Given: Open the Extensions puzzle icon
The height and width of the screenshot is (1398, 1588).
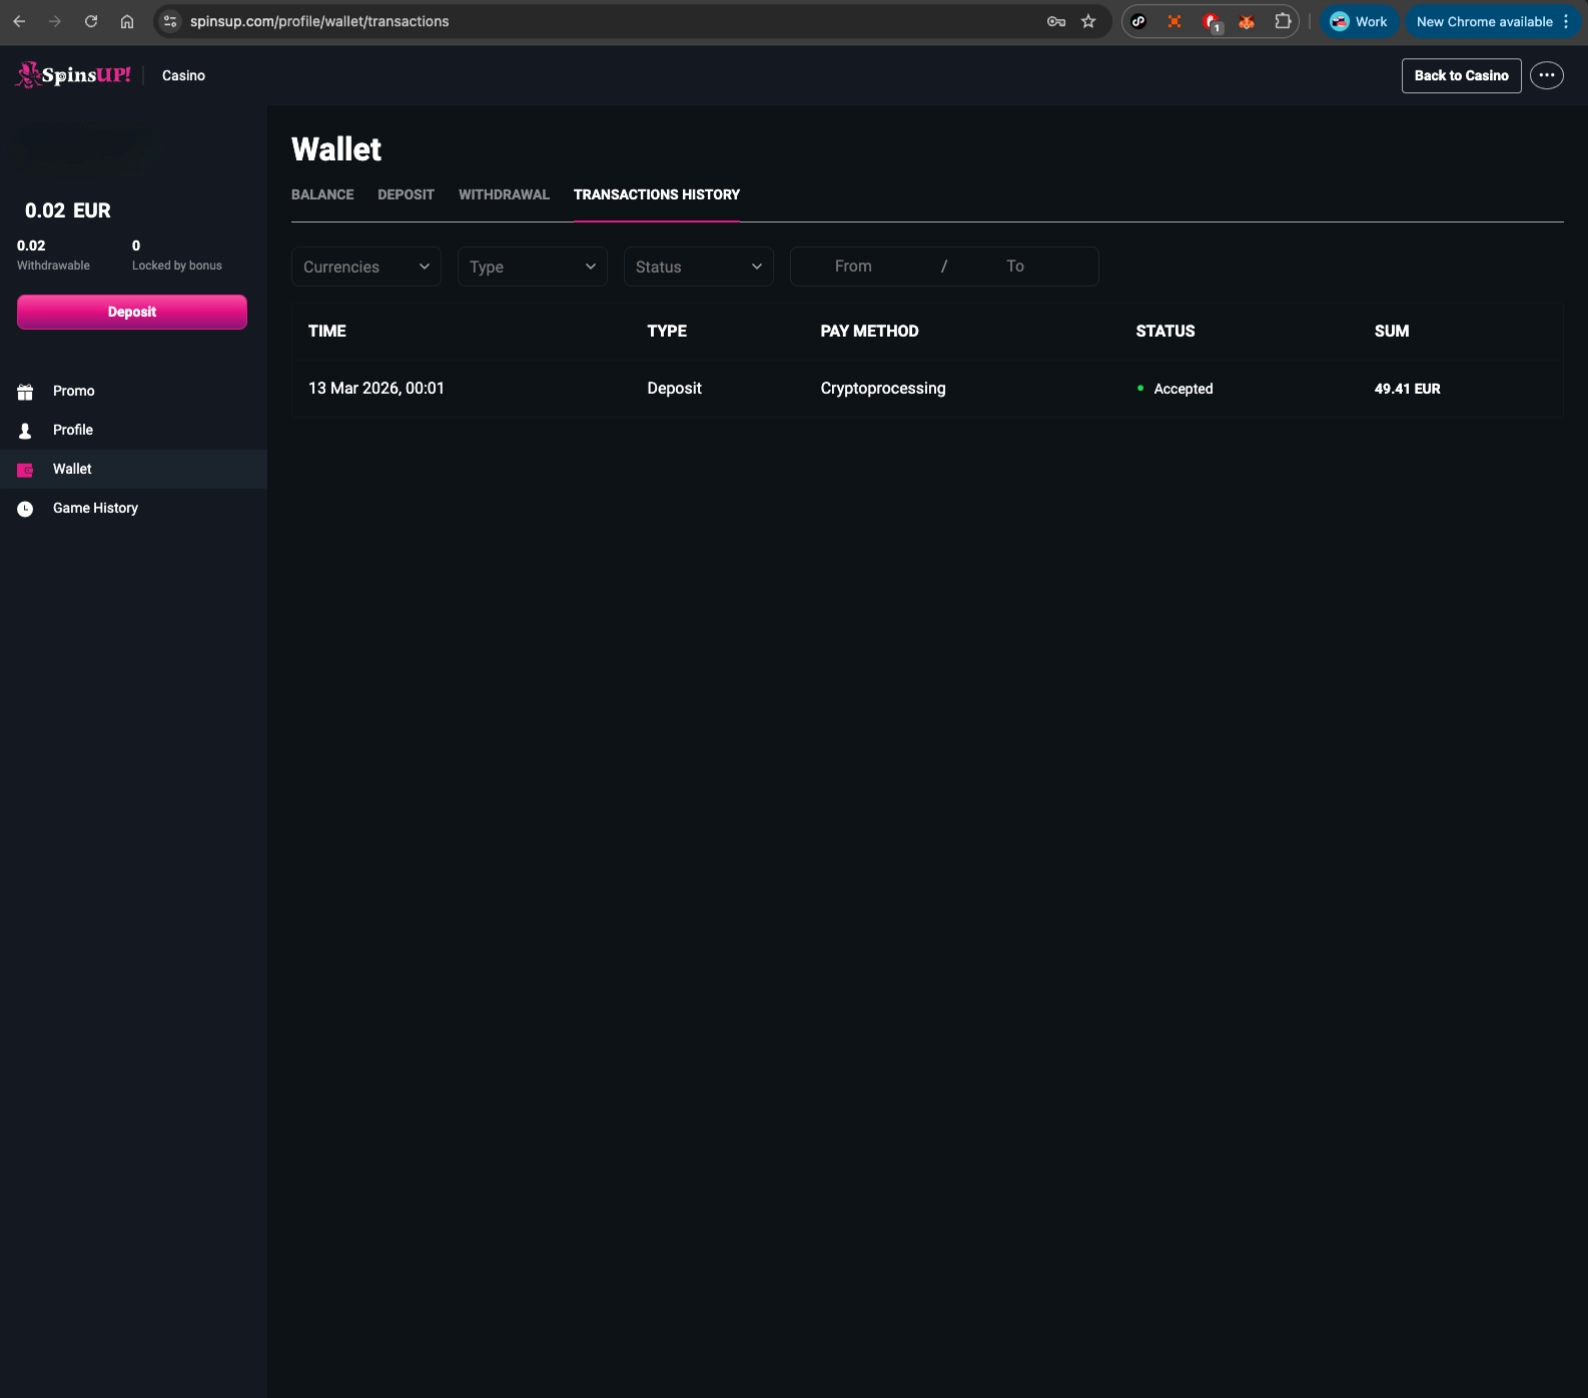Looking at the screenshot, I should (x=1283, y=21).
